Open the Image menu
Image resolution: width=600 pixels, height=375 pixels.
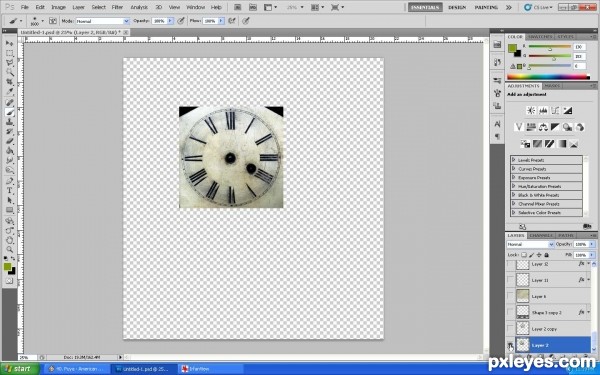(59, 7)
